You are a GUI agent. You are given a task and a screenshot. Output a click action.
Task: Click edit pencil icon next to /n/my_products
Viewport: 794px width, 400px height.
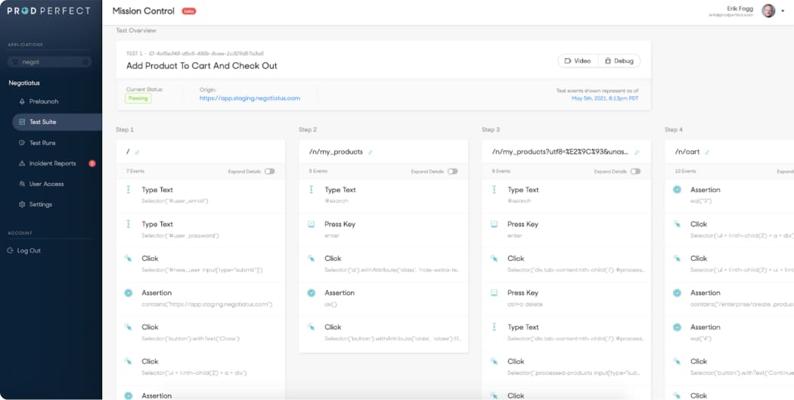click(x=370, y=152)
